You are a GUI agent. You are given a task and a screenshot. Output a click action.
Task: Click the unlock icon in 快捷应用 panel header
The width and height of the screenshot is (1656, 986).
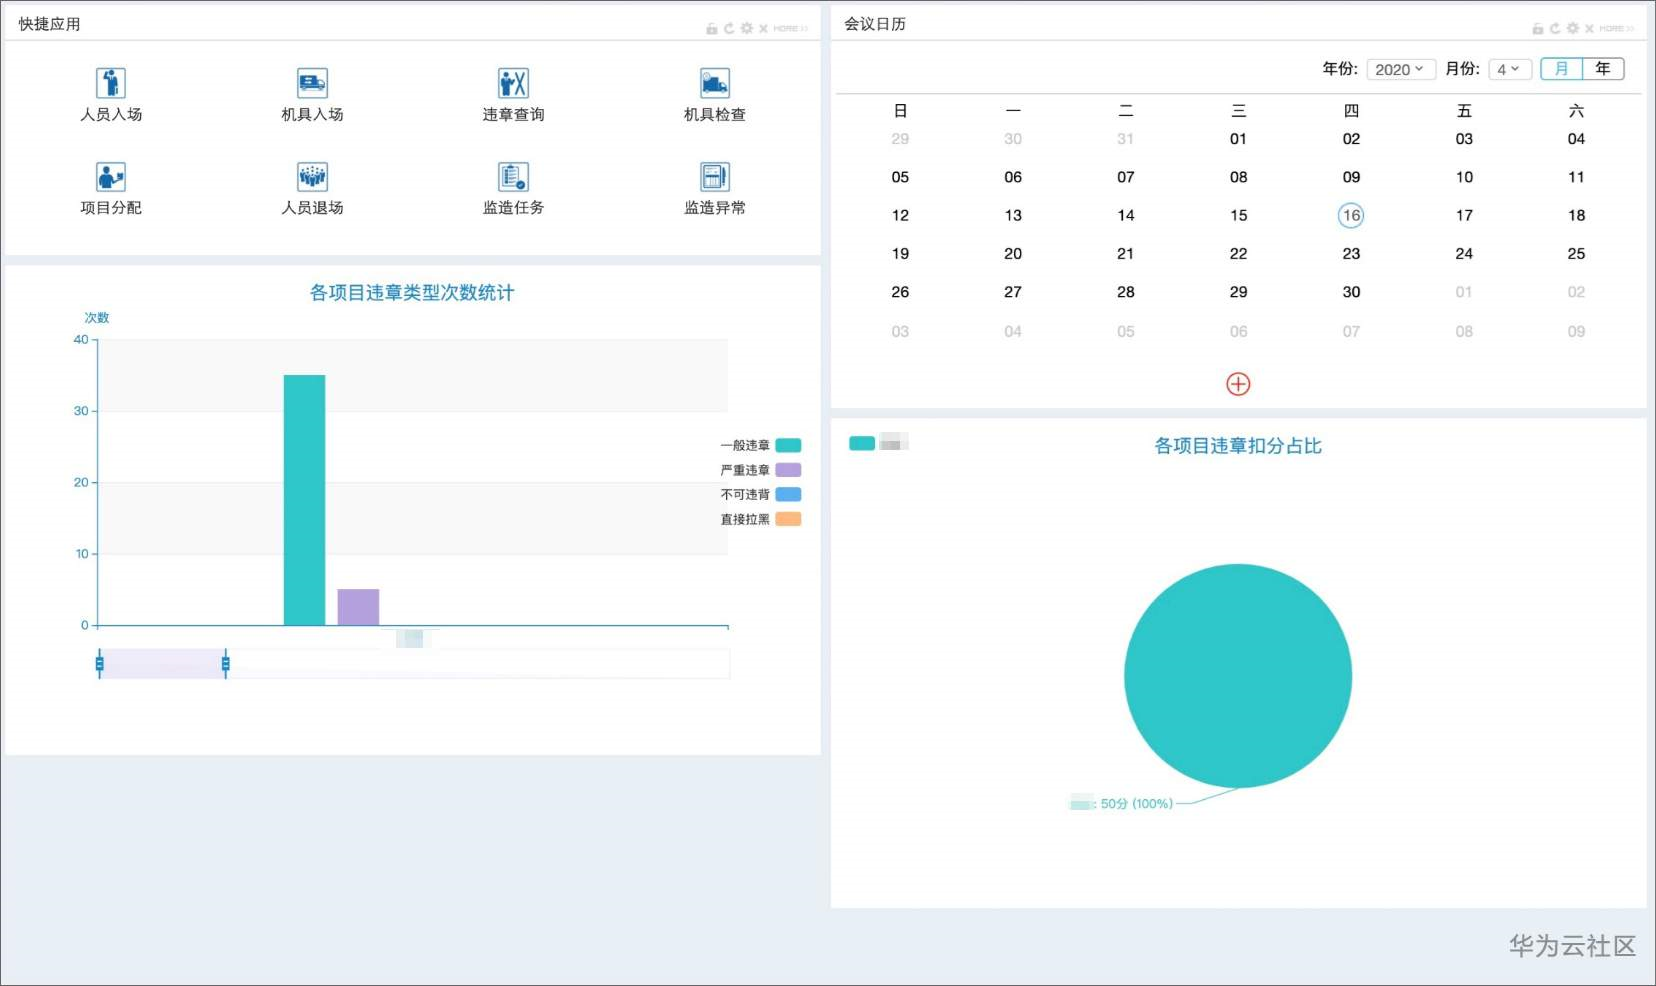[x=712, y=29]
